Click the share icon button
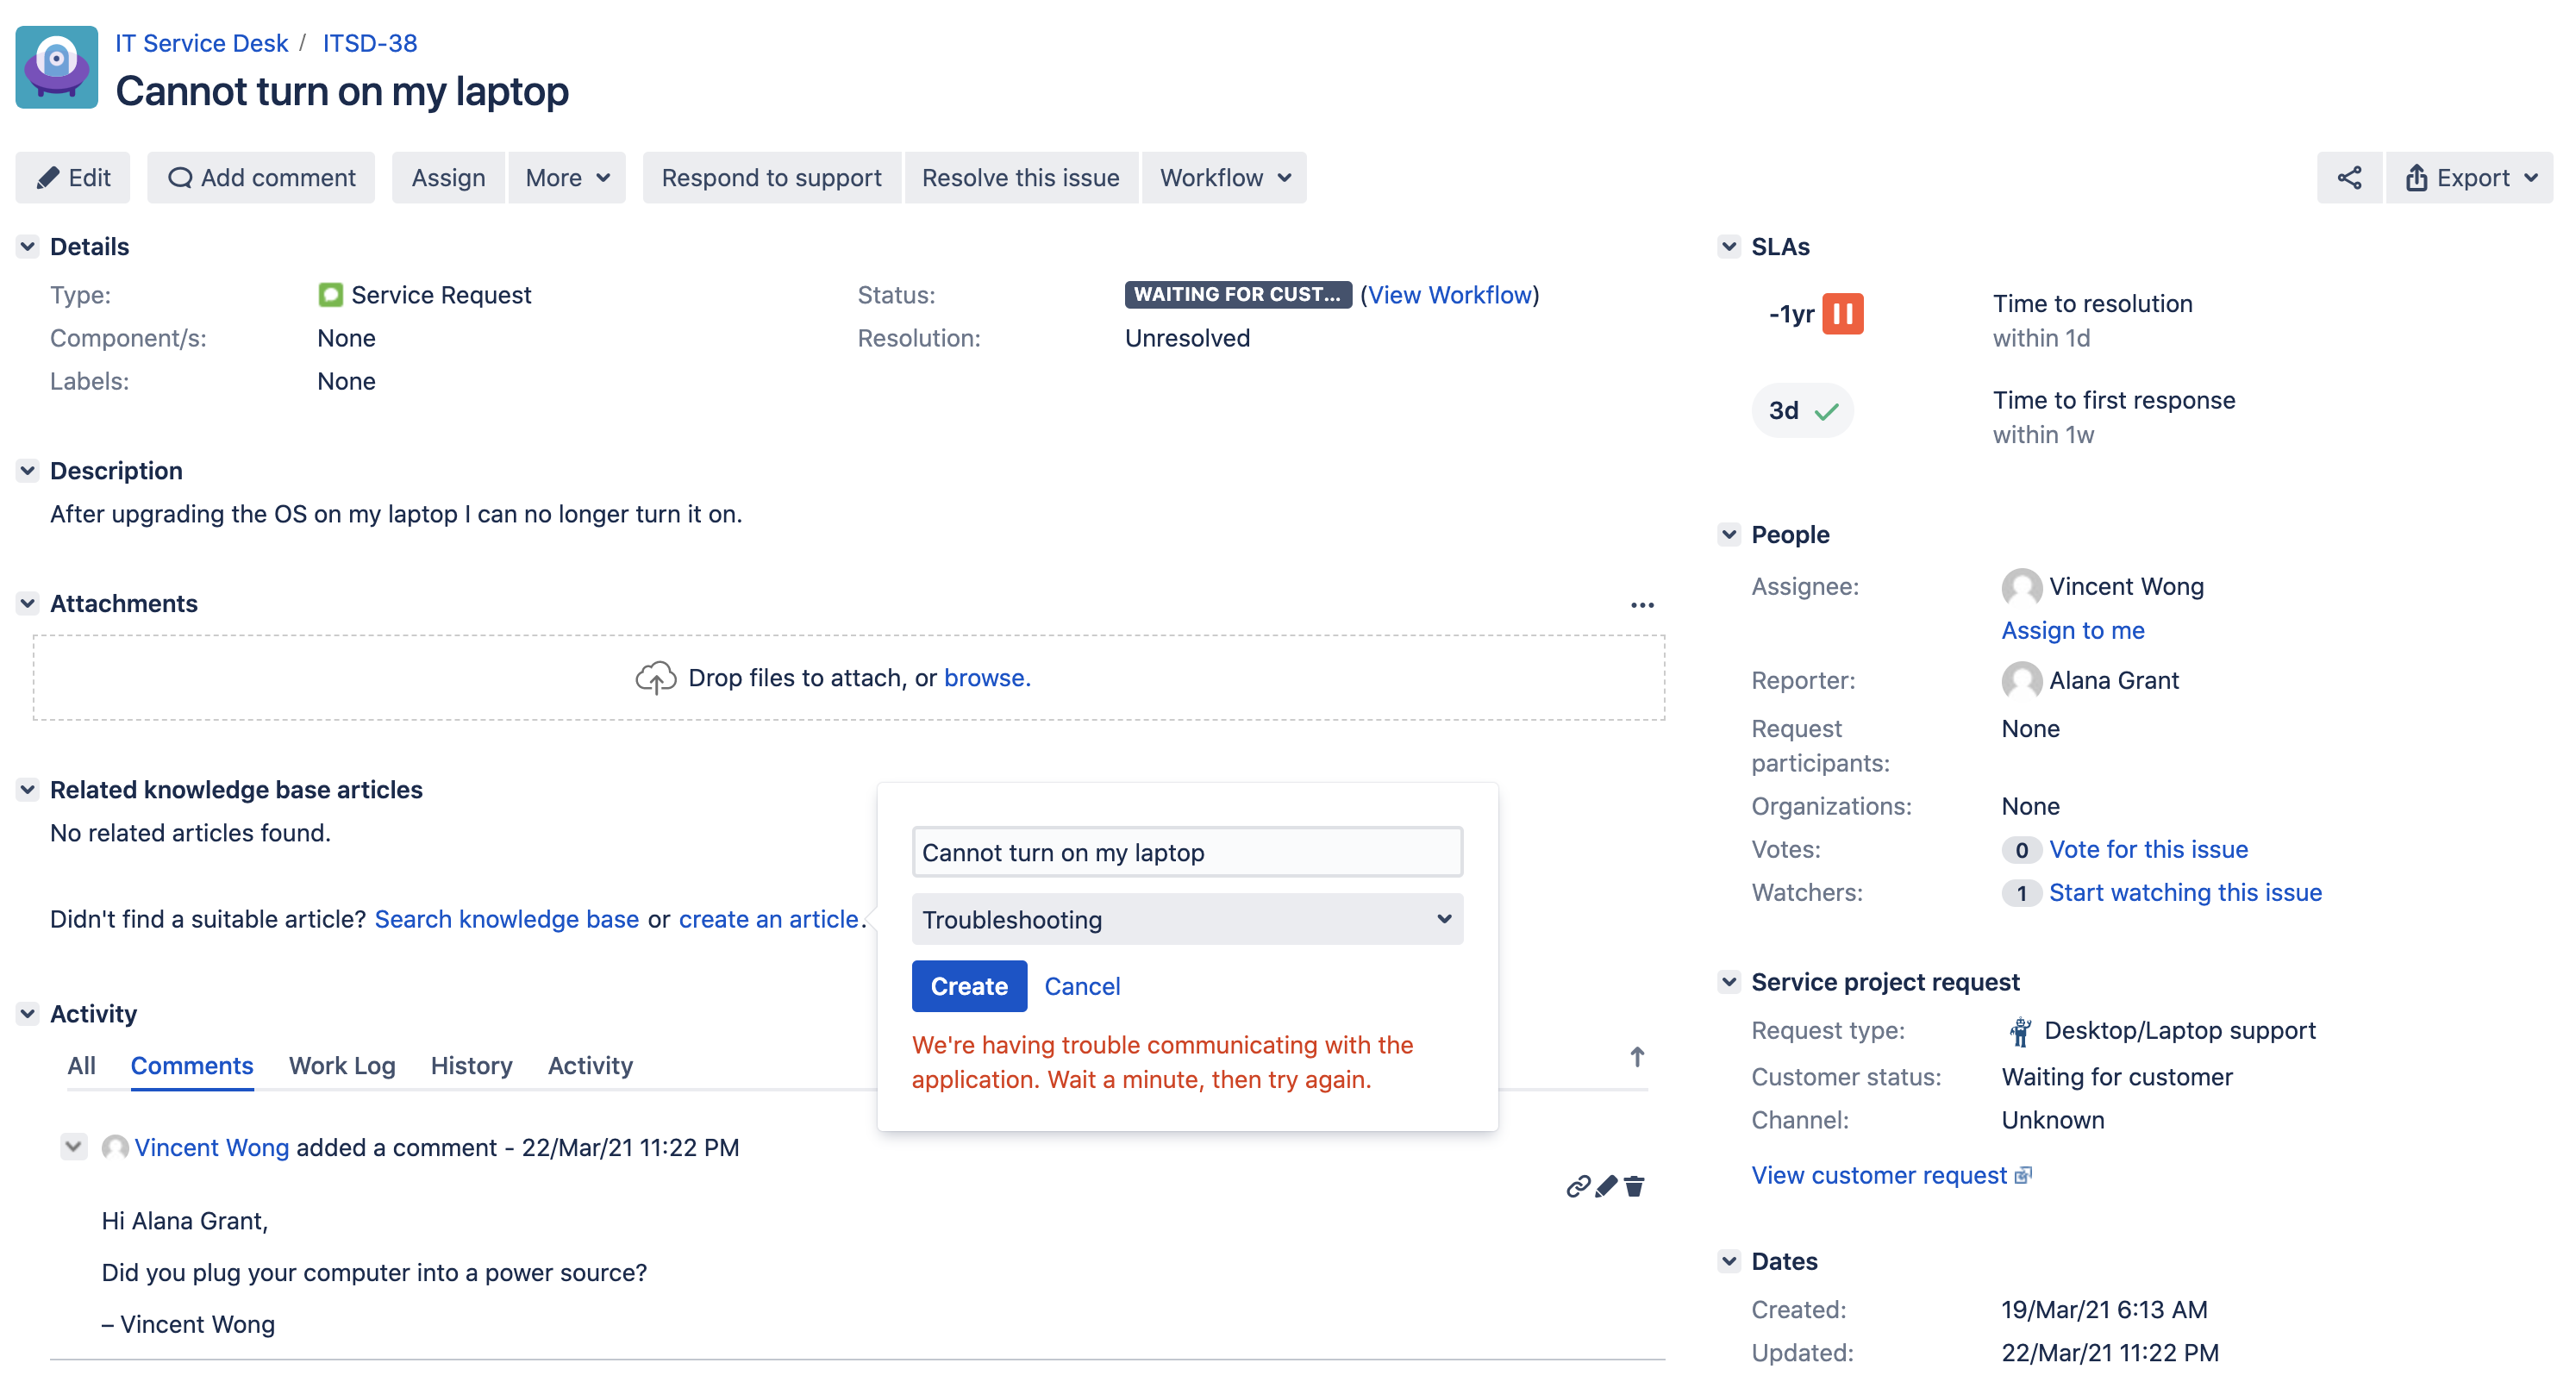2576x1388 pixels. [2348, 178]
